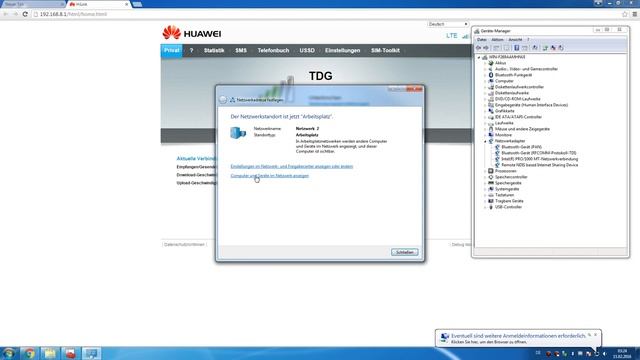
Task: Open the Aktion menu in Device Manager
Action: 497,40
